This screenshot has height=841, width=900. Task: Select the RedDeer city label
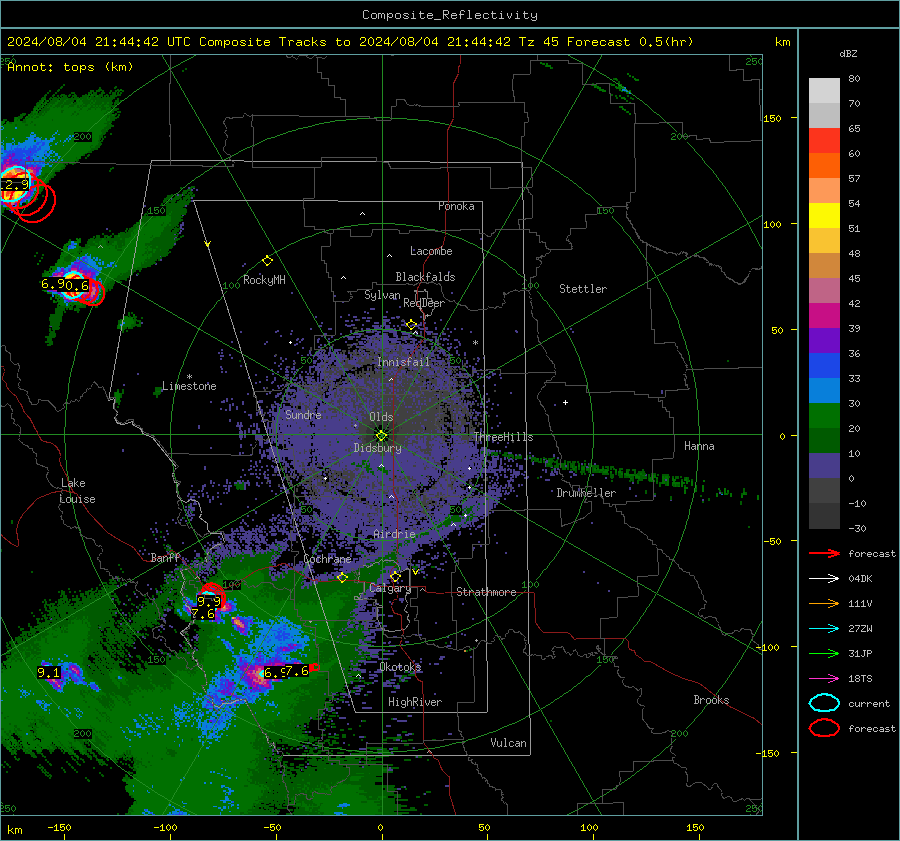click(424, 303)
